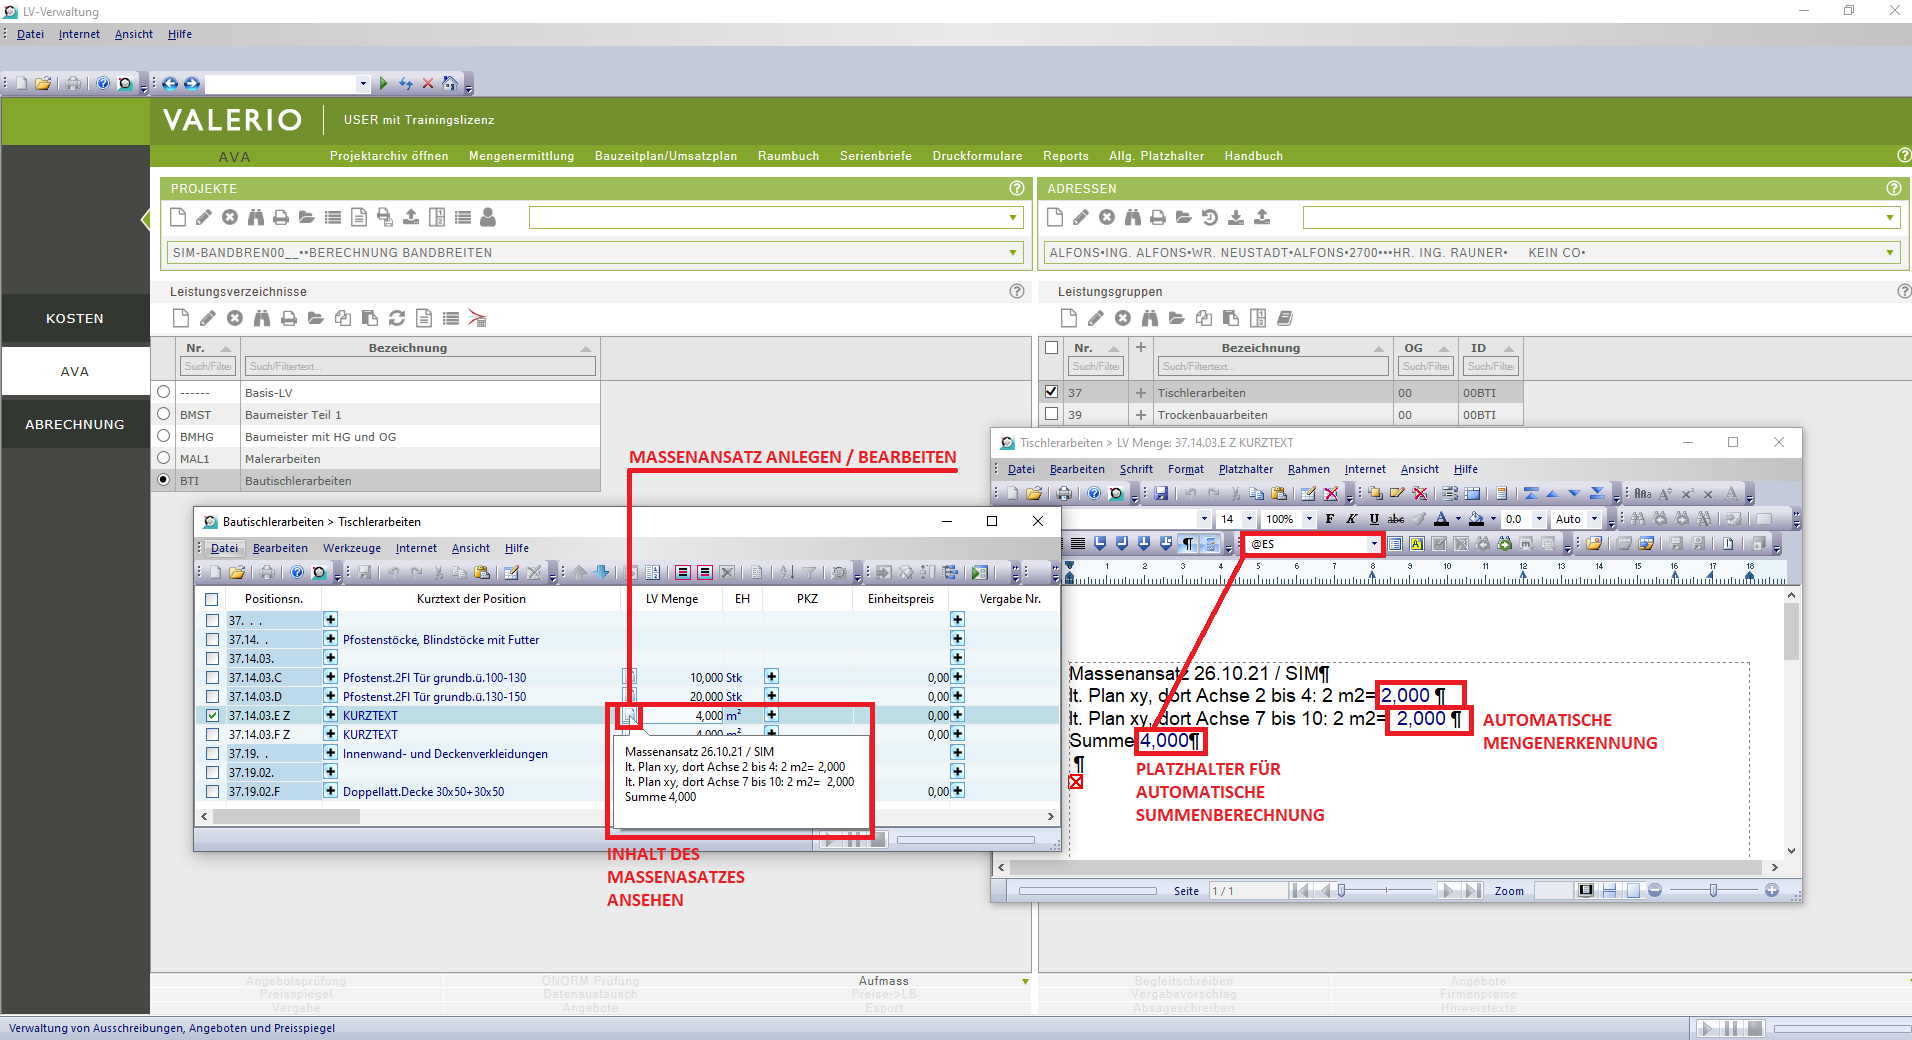Open the @ES placeholder dropdown
Image resolution: width=1912 pixels, height=1040 pixels.
[x=1374, y=544]
